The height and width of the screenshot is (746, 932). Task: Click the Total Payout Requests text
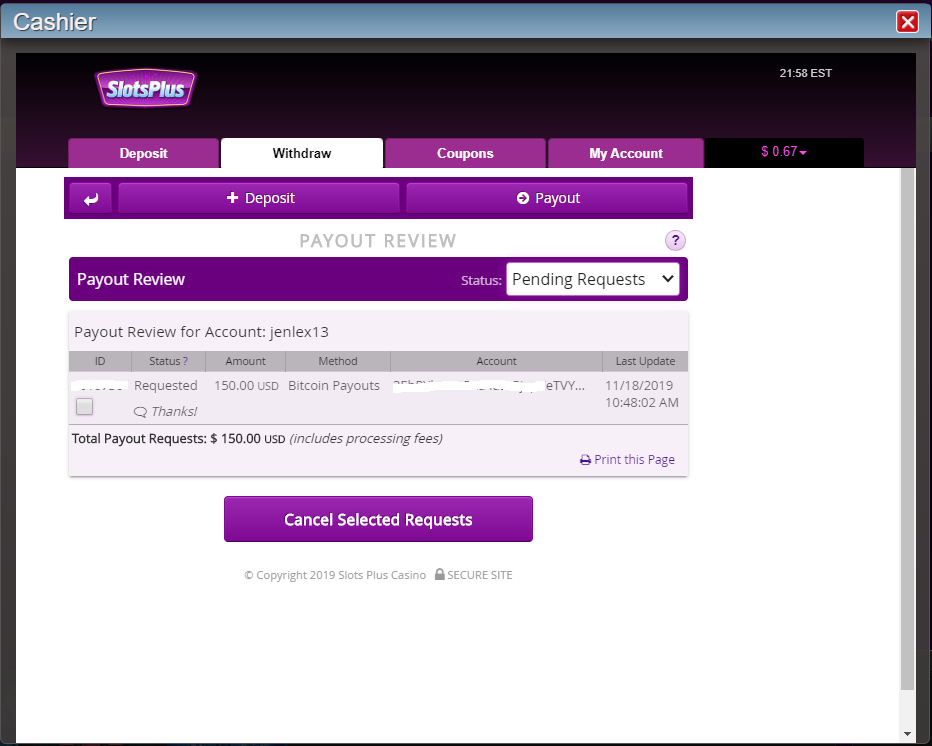pyautogui.click(x=257, y=439)
